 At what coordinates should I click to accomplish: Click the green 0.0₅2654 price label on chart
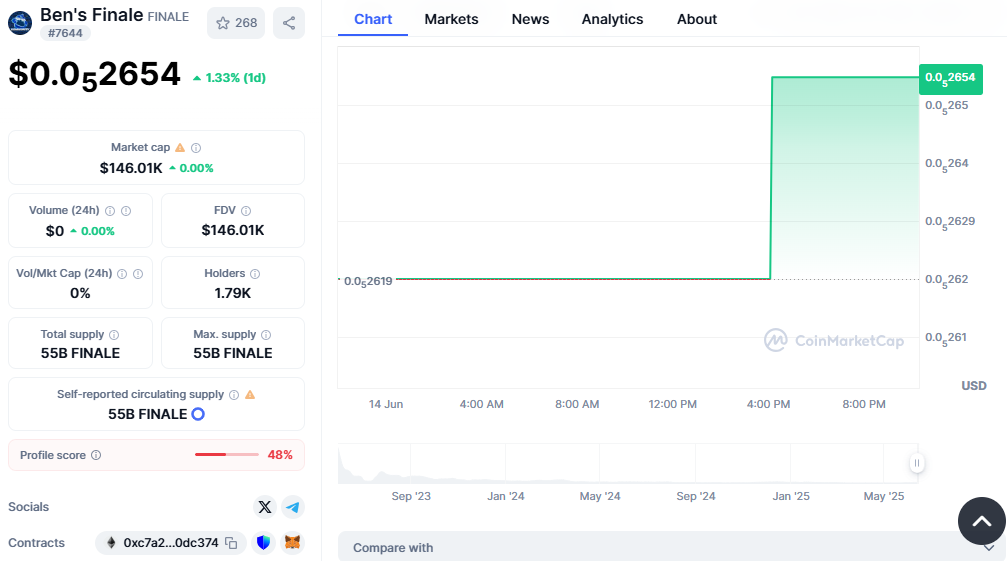(x=950, y=78)
